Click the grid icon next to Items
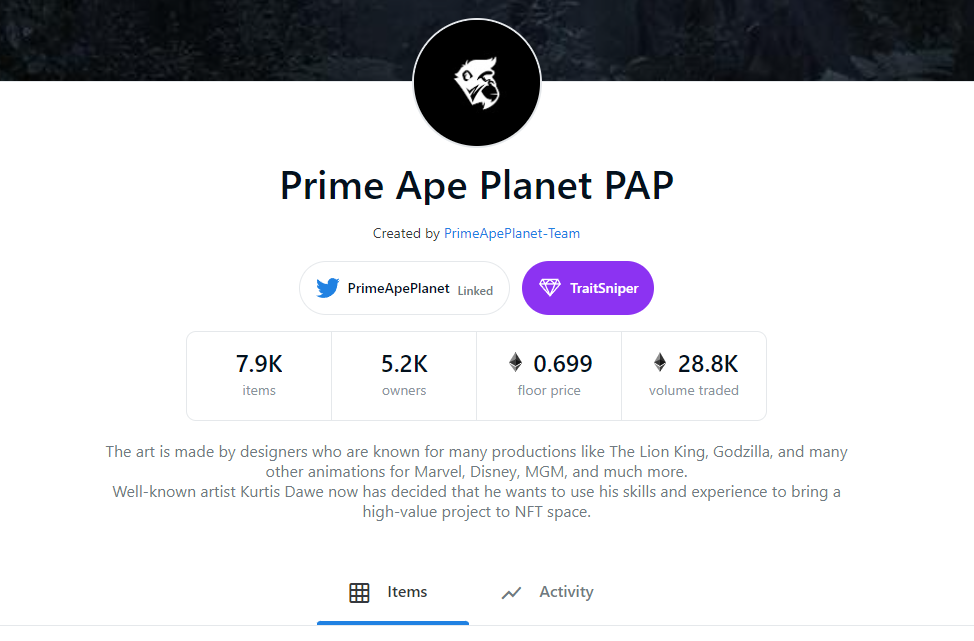Viewport: 974px width, 641px height. click(359, 593)
